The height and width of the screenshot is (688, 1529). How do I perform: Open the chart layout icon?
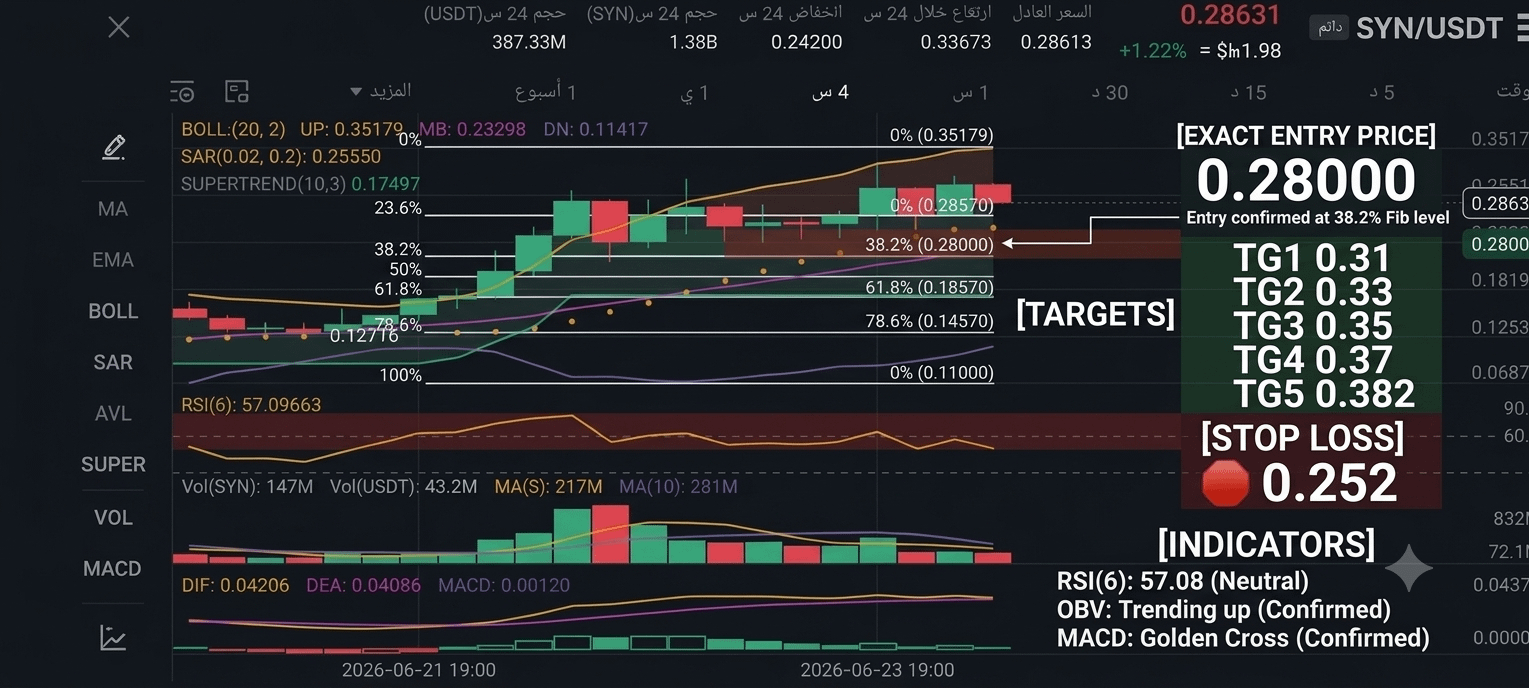pos(237,92)
